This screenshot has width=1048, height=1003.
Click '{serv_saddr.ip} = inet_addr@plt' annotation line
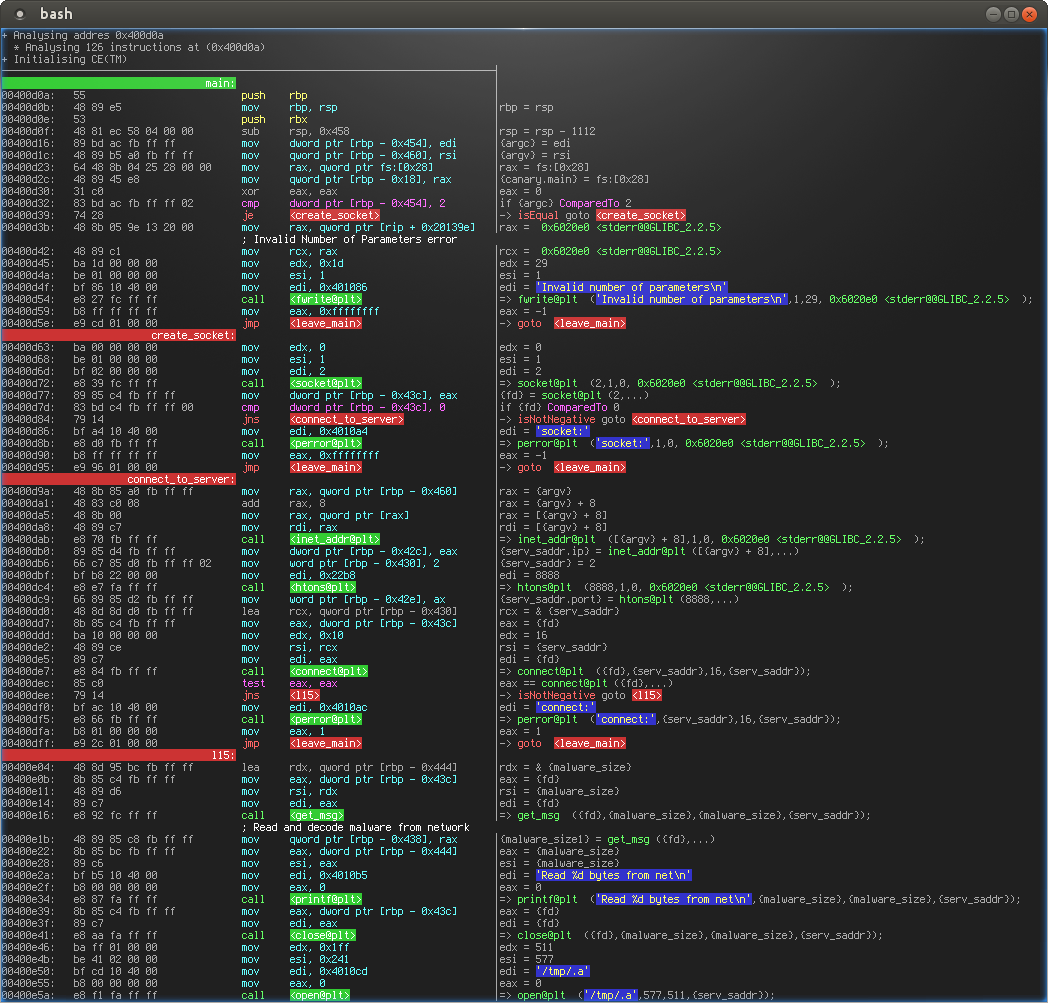[x=649, y=551]
